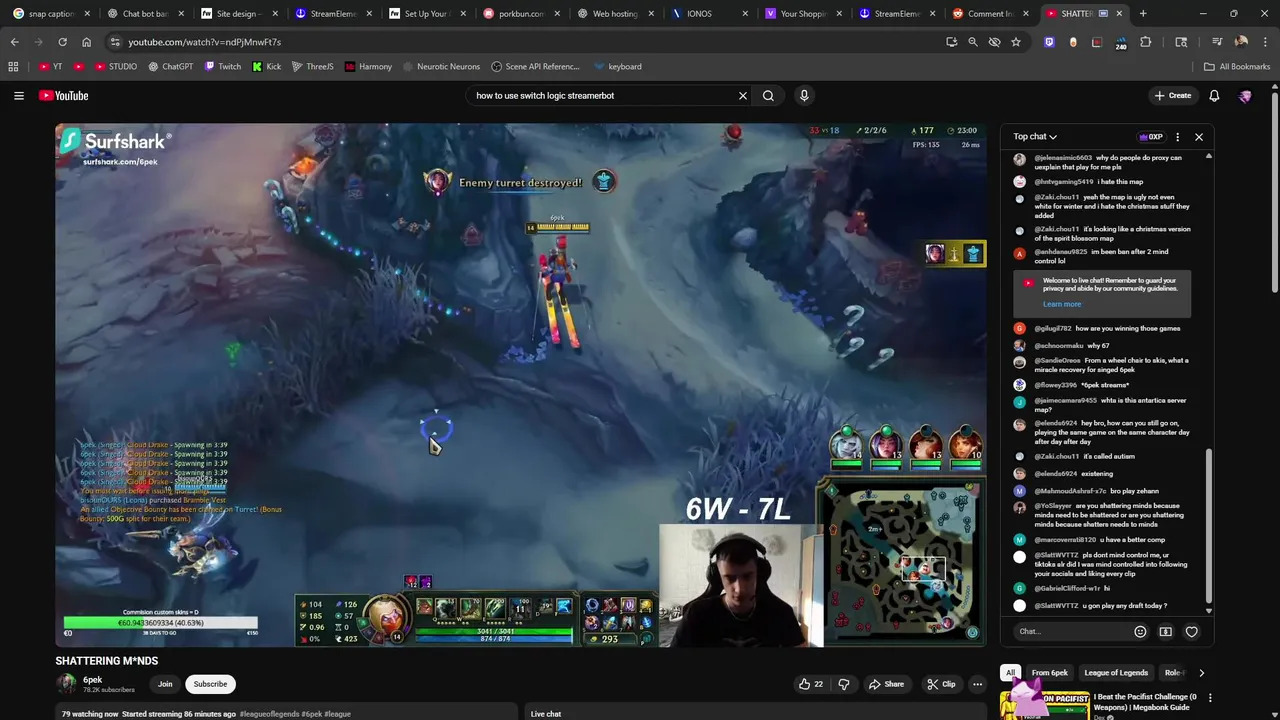This screenshot has width=1280, height=720.
Task: Open Chrome's three-dot menu
Action: coord(1265,42)
